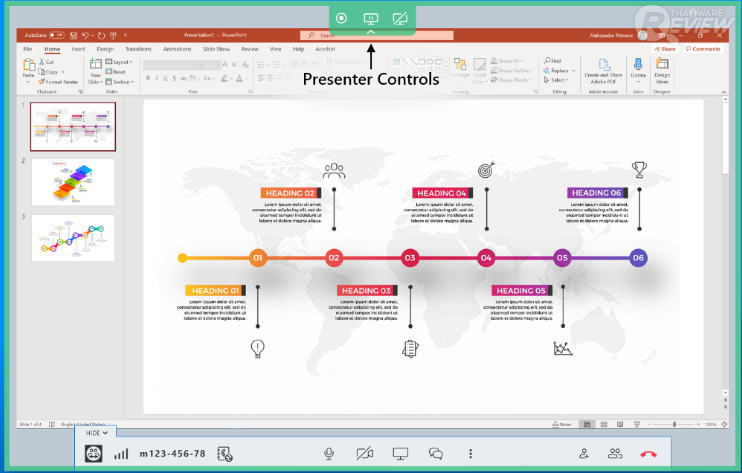Switch to the Slide Show tab
This screenshot has height=473, width=742.
click(216, 49)
